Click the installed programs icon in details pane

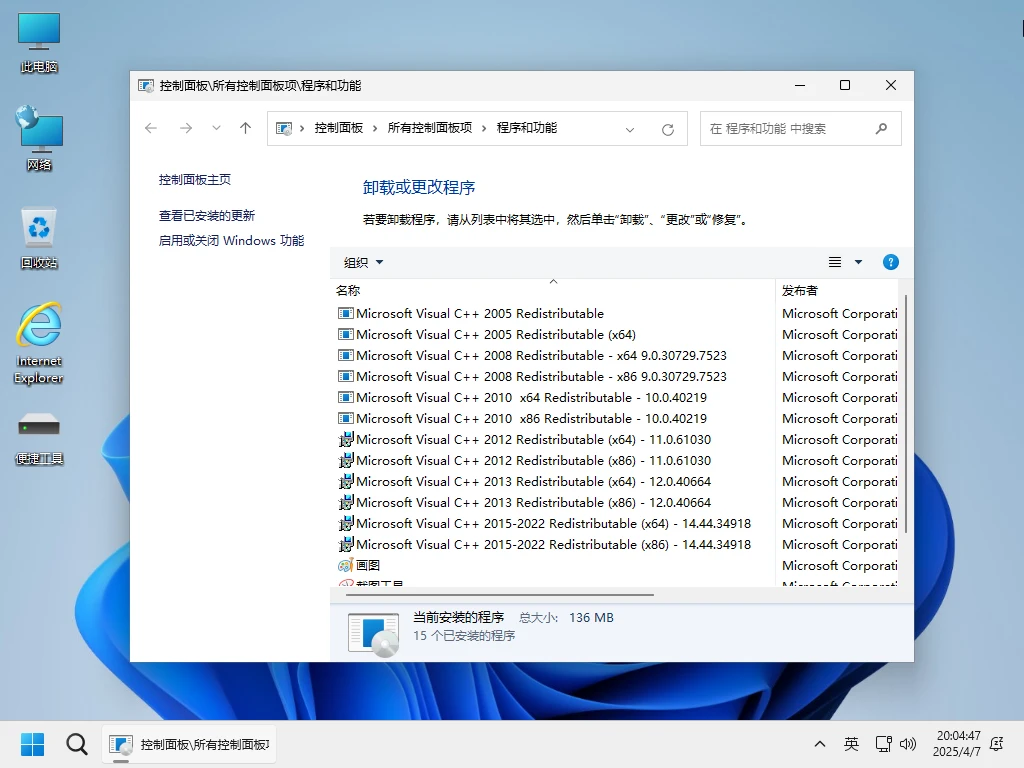(x=373, y=633)
